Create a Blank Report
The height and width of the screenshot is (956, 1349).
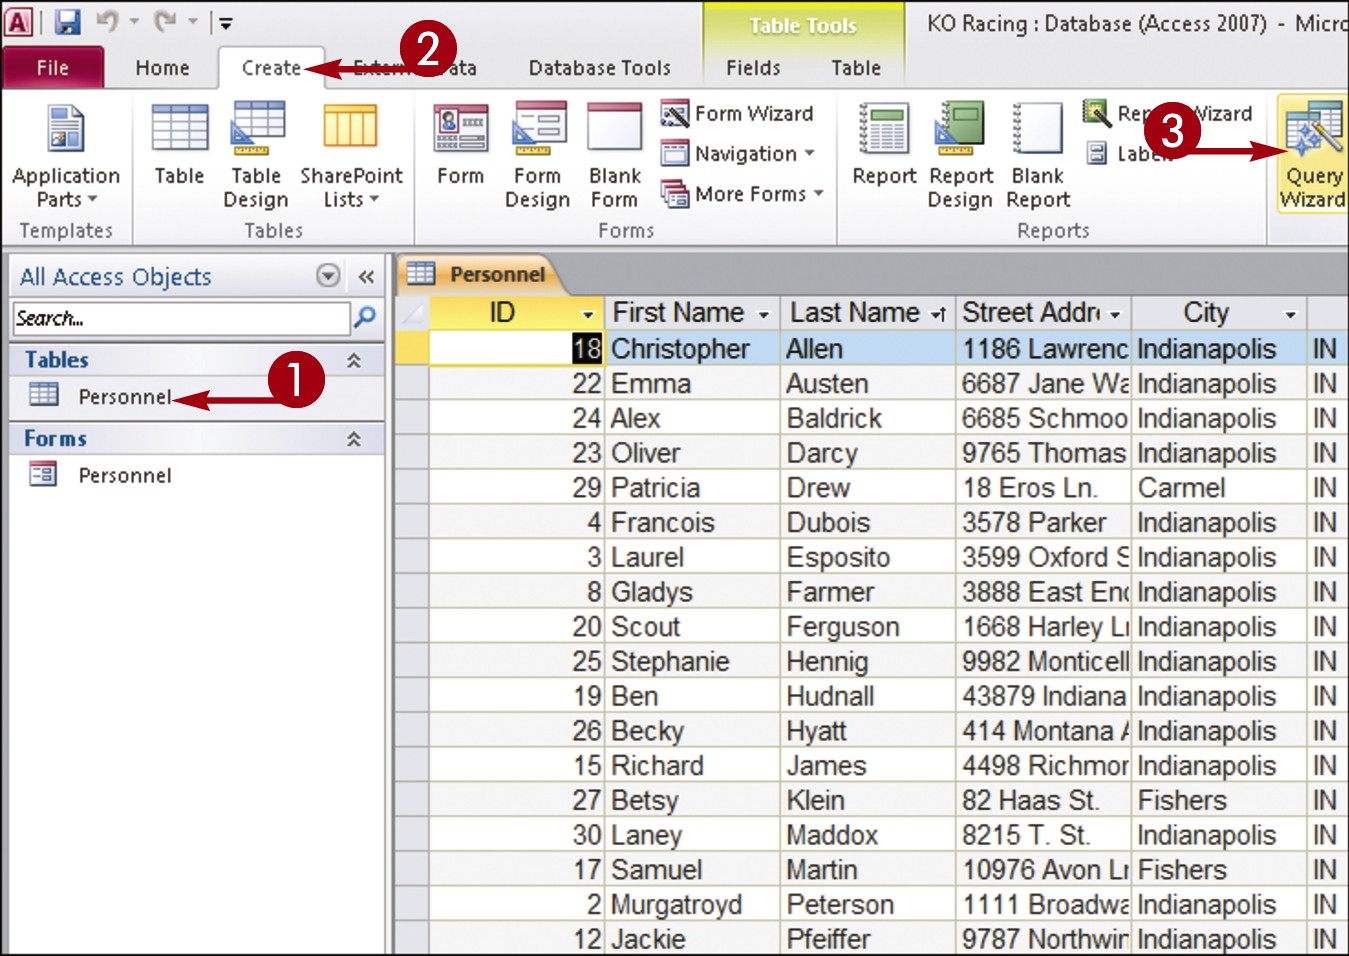[1038, 156]
